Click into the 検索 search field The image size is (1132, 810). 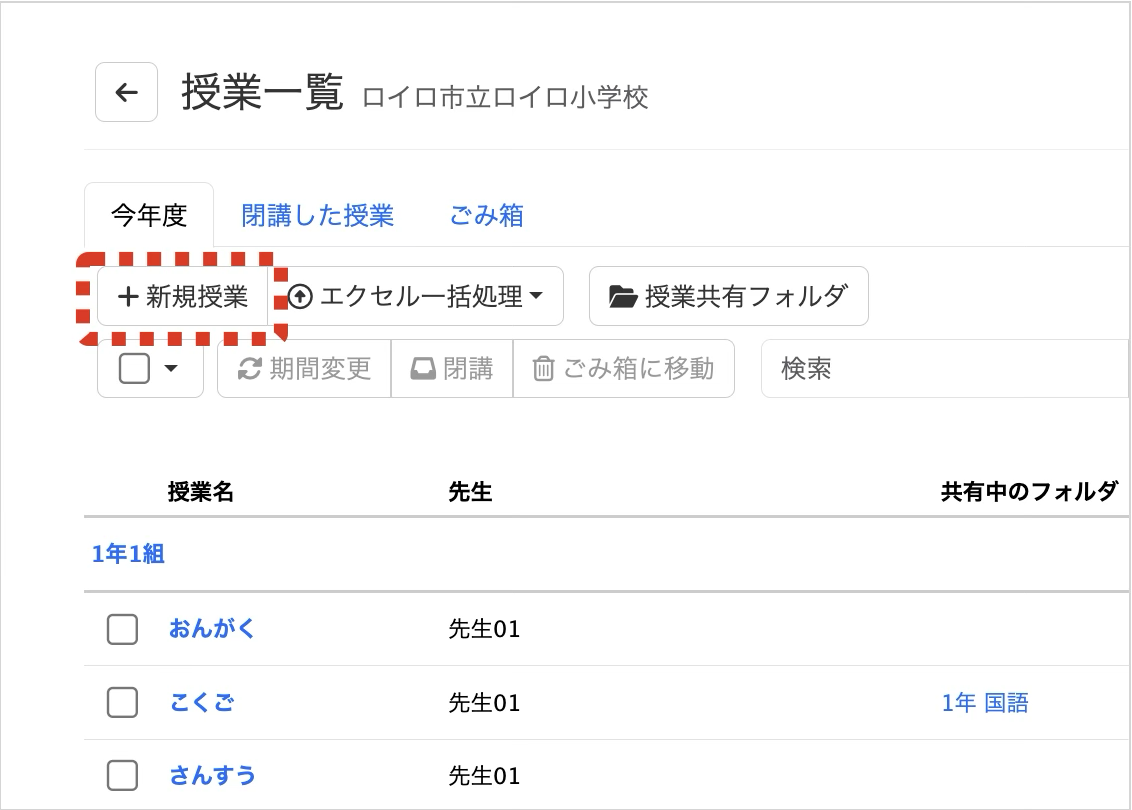click(x=940, y=369)
